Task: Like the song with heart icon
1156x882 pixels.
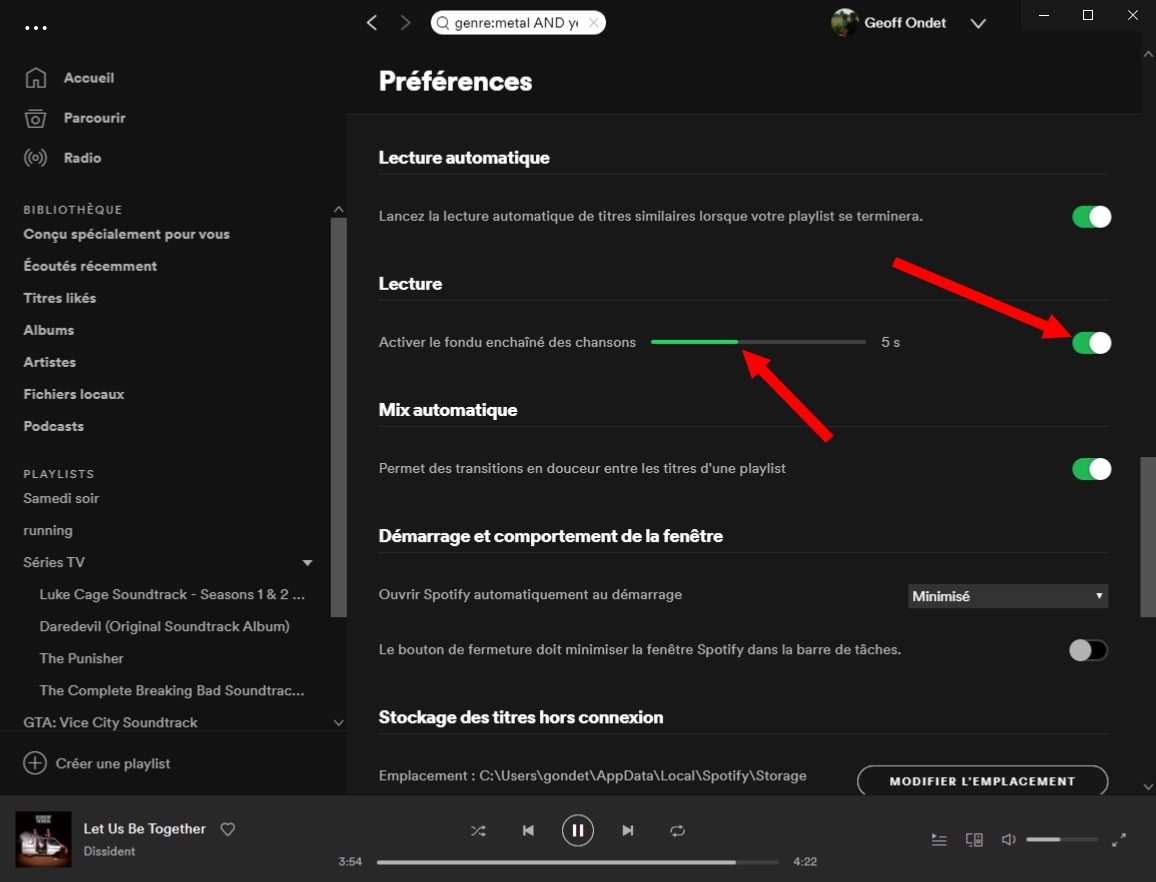Action: click(228, 830)
